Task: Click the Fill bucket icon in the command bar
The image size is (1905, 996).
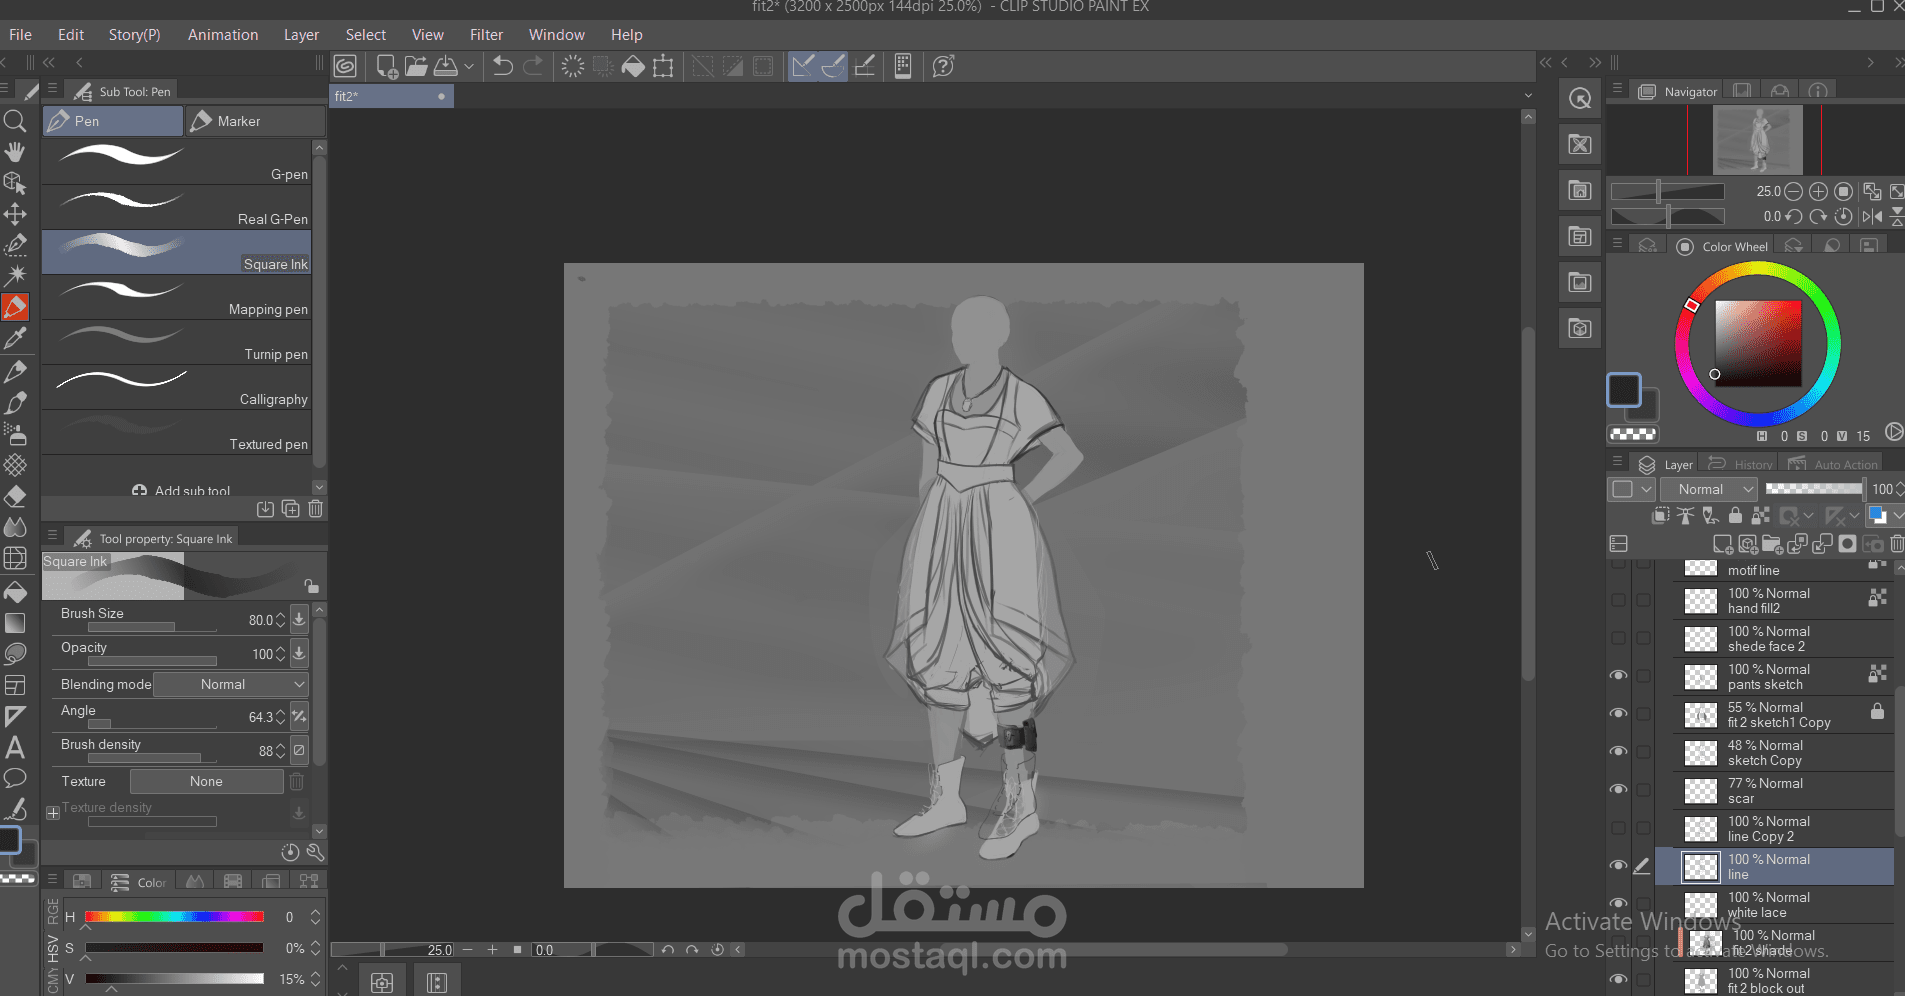Action: (x=633, y=66)
